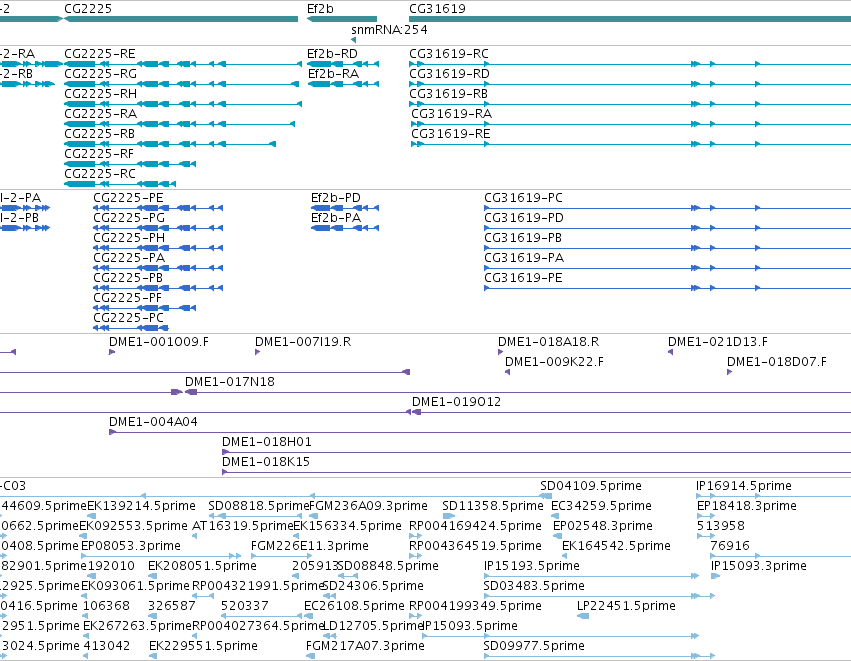Select transcript CG2225-RE label
The height and width of the screenshot is (661, 851).
tap(100, 54)
